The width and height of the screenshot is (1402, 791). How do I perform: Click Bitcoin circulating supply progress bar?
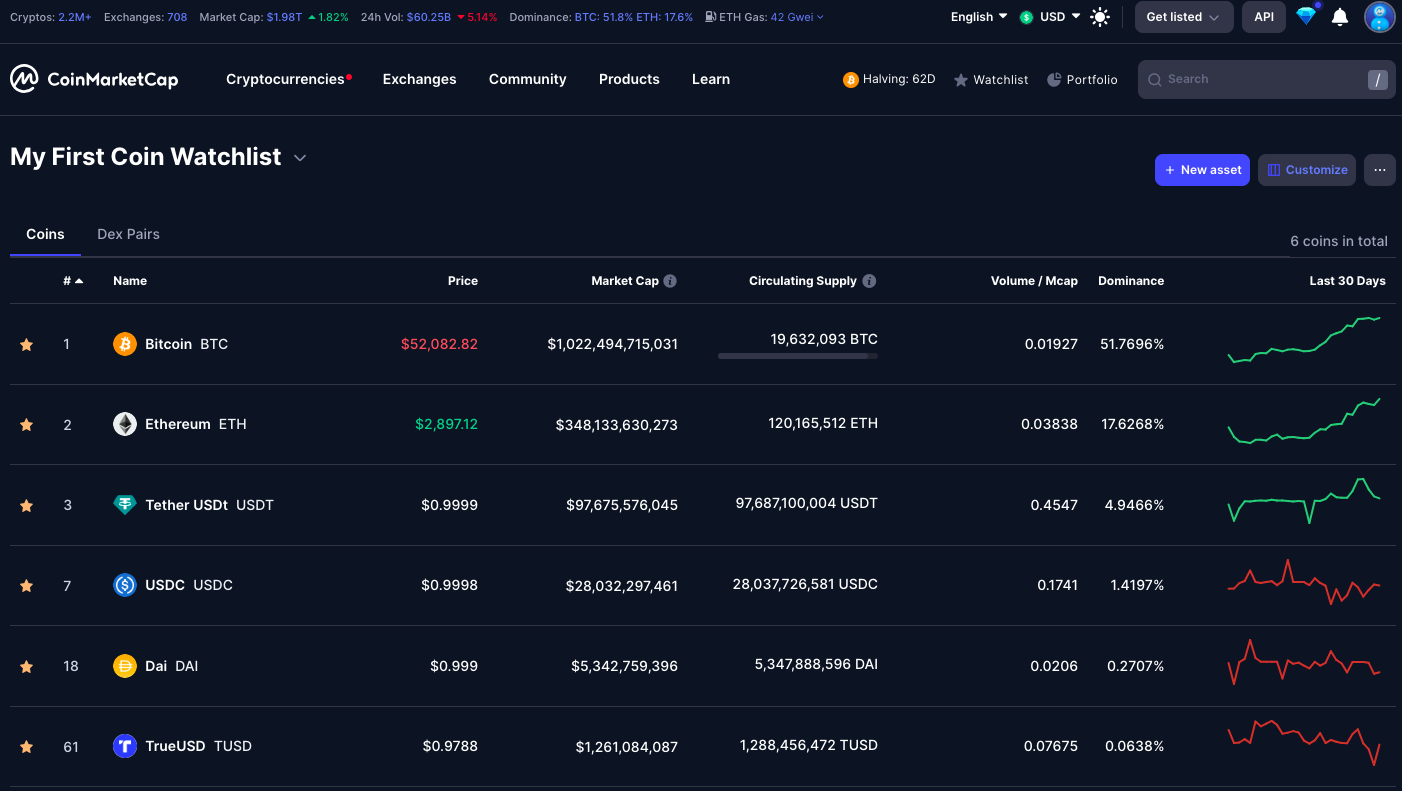click(798, 356)
